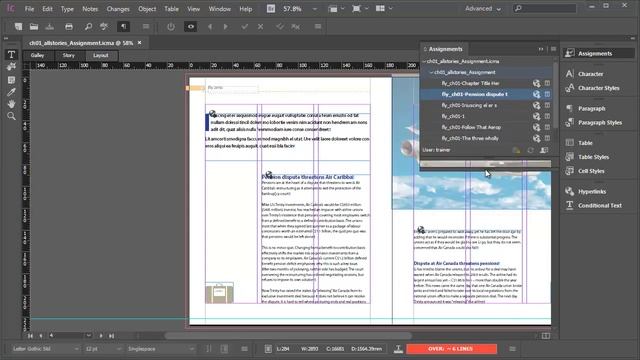Screen dimensions: 640x360
Task: Go to Next Change arrow
Action: coord(225,27)
